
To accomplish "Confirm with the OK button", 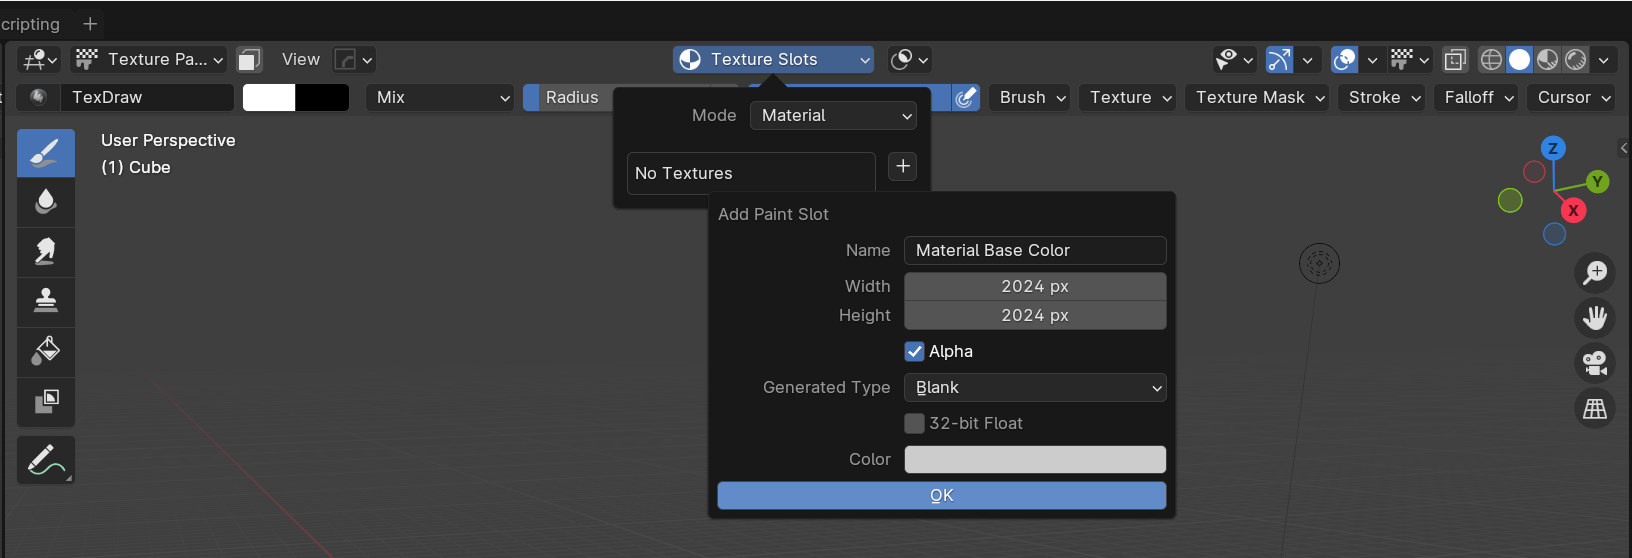I will point(942,495).
